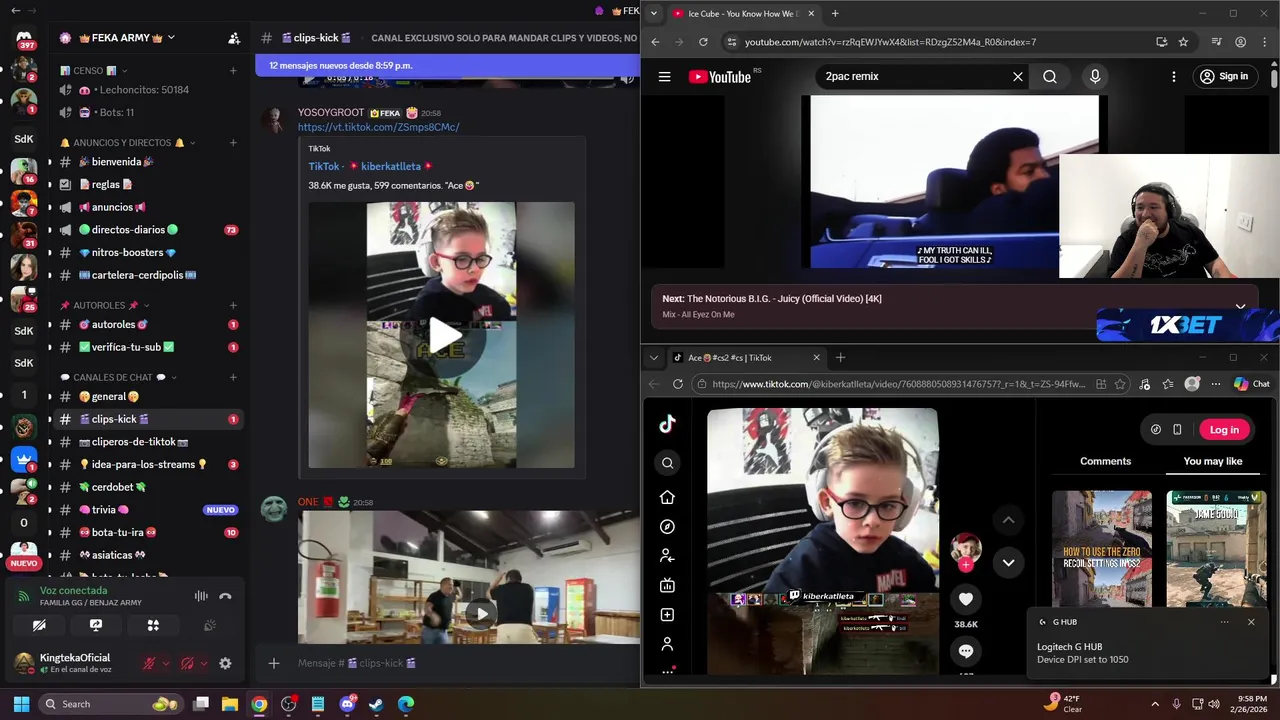Jump to 12 new messages banner
This screenshot has width=1280, height=720.
447,65
